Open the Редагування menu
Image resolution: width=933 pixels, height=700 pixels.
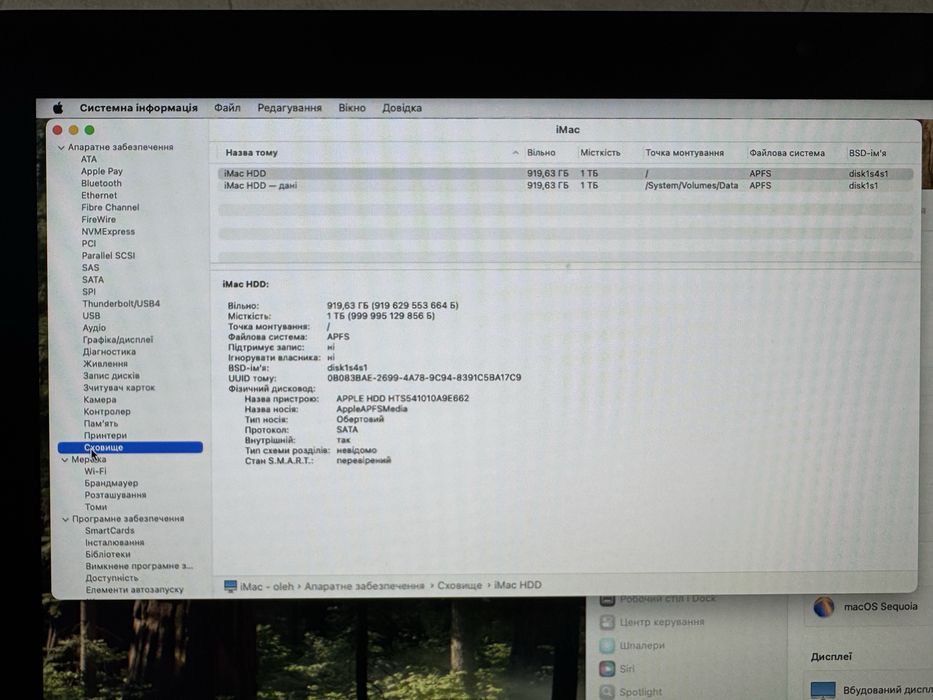coord(289,108)
